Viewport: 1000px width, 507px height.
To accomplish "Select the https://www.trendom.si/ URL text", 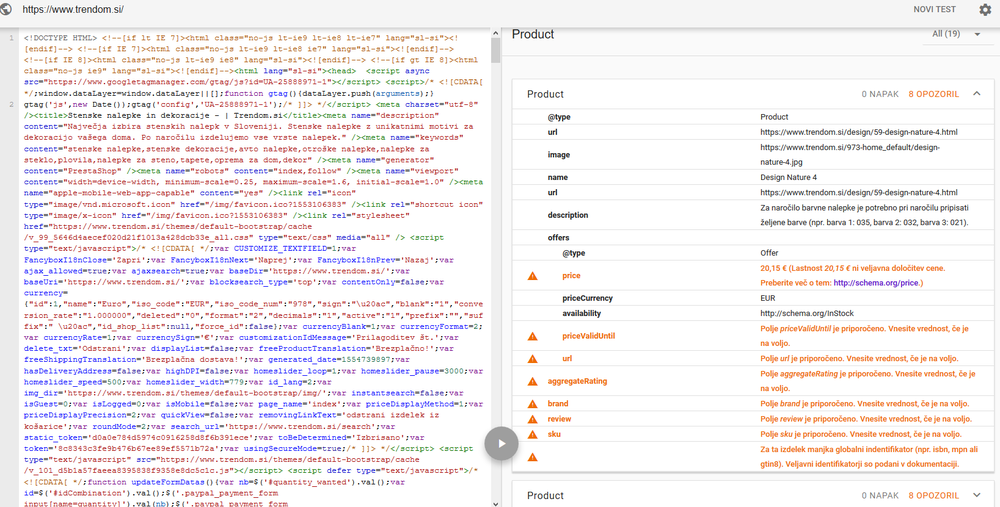I will tap(73, 10).
